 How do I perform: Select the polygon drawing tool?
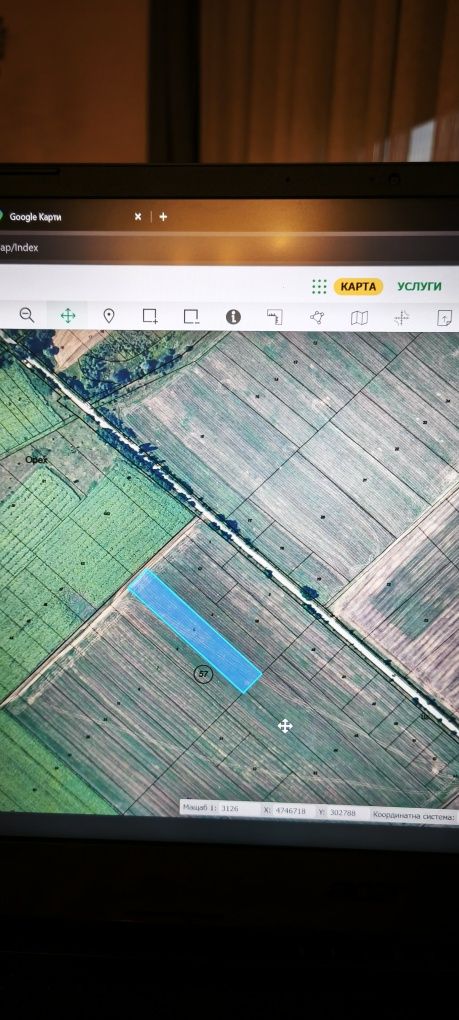pyautogui.click(x=317, y=317)
